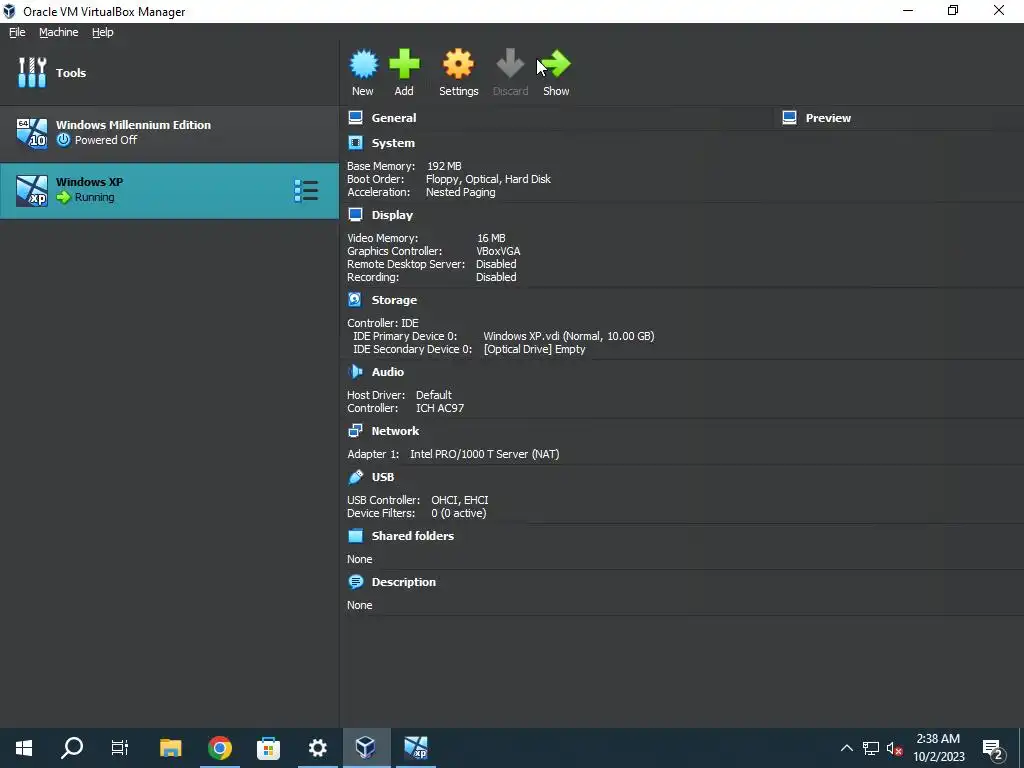Click the Display section heading
This screenshot has height=768, width=1024.
(x=392, y=215)
